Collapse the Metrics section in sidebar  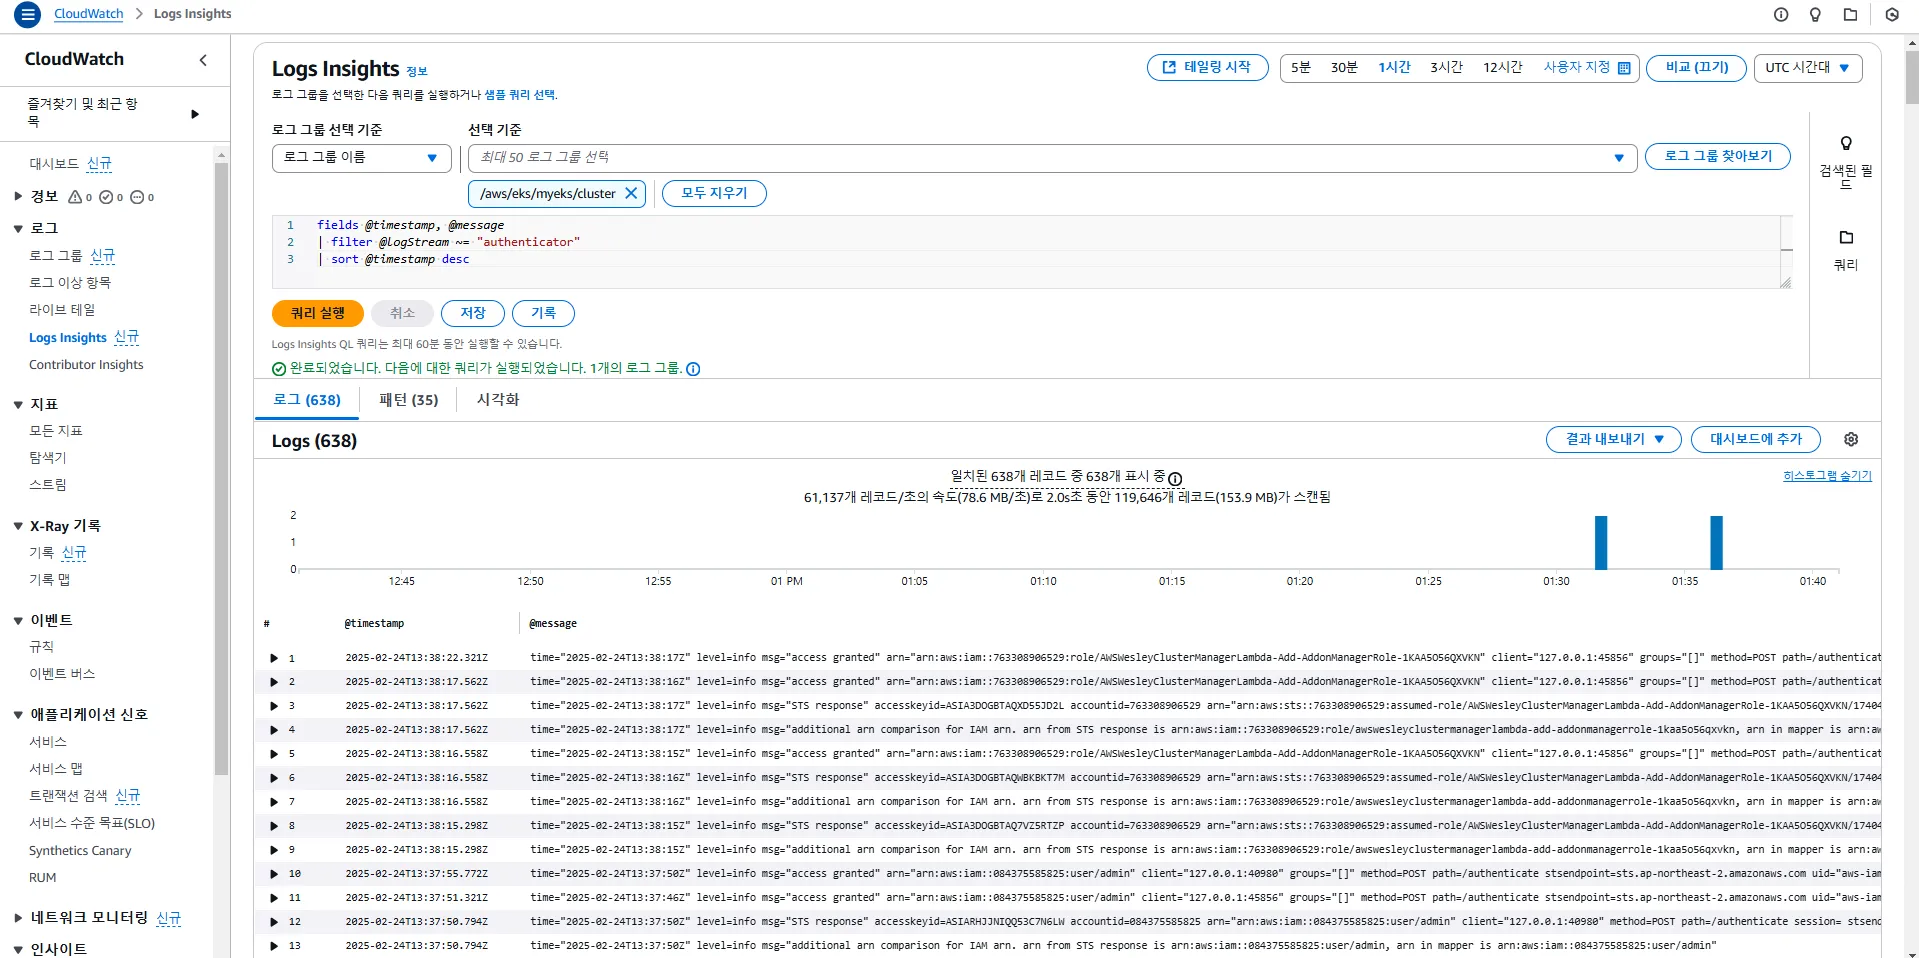pyautogui.click(x=18, y=405)
